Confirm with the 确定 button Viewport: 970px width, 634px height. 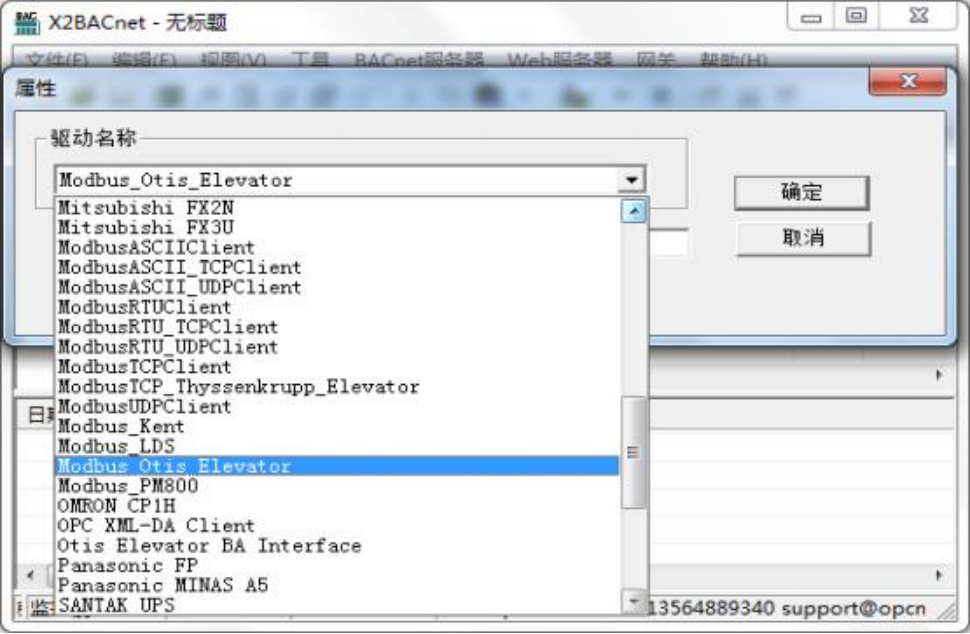802,192
